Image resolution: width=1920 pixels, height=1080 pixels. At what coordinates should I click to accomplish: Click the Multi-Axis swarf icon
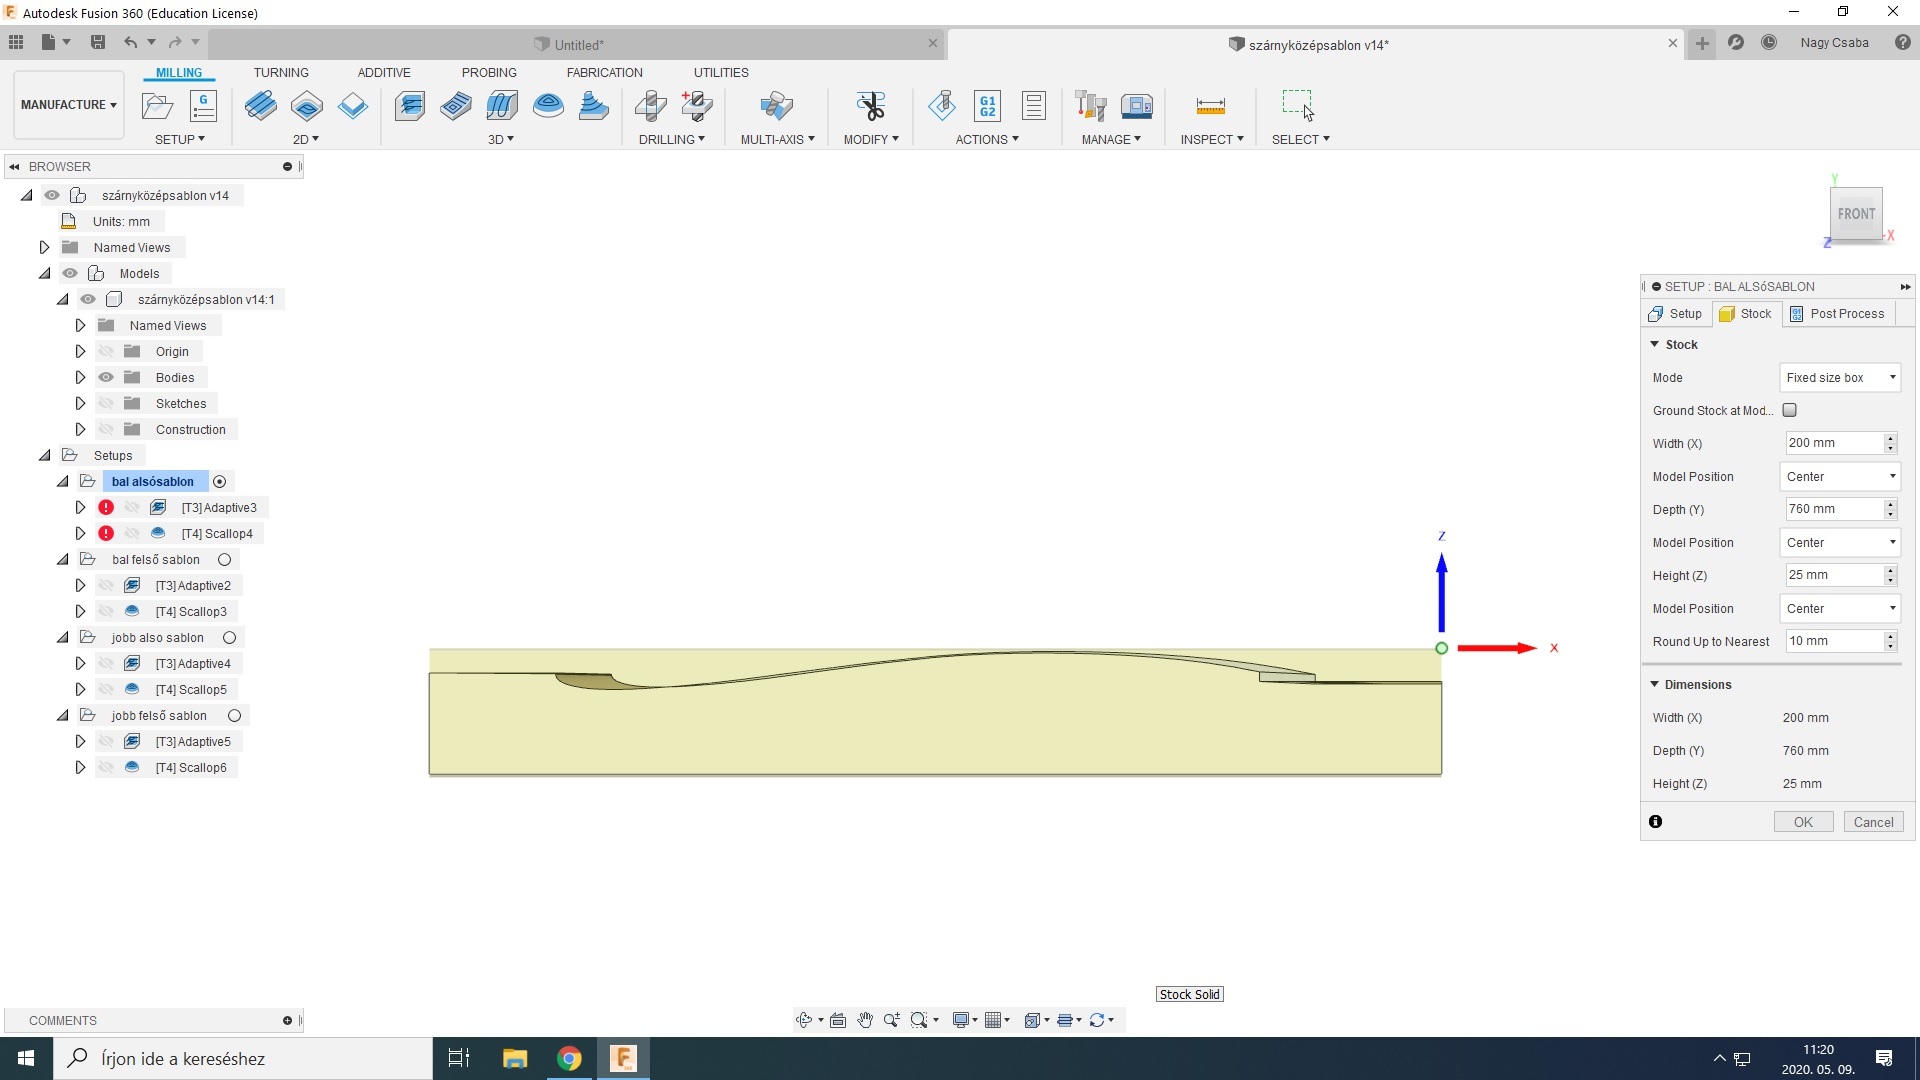(777, 105)
